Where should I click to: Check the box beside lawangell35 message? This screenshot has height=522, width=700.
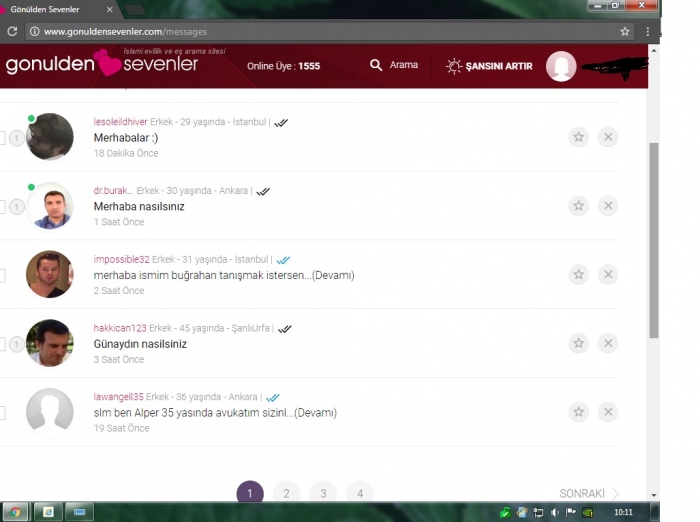[x=2, y=412]
